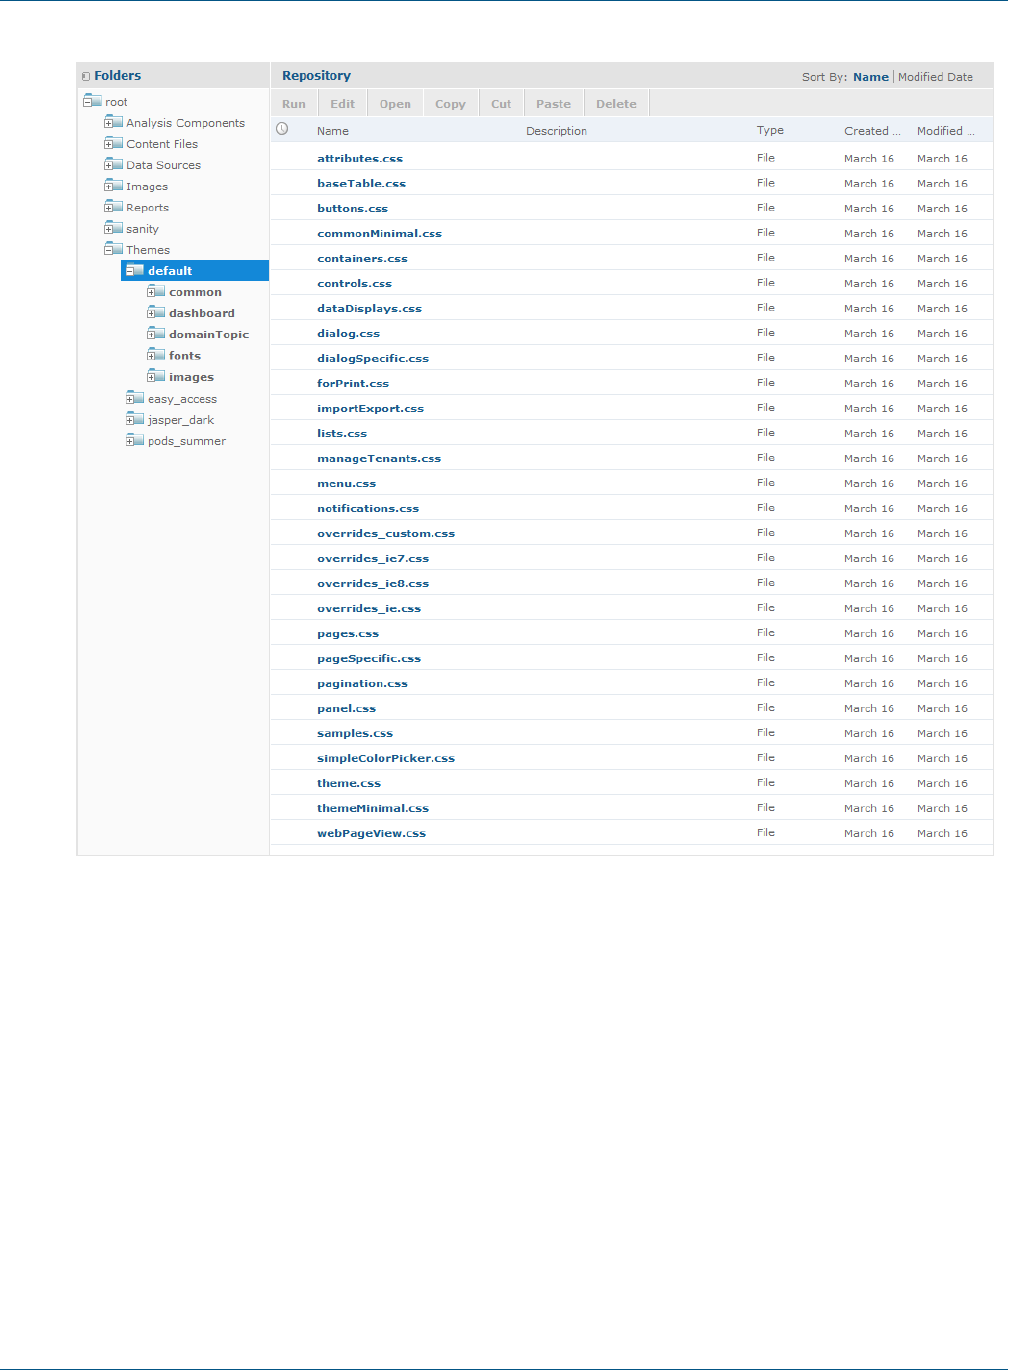The width and height of the screenshot is (1009, 1370).
Task: Expand the Images folder node
Action: click(x=108, y=186)
